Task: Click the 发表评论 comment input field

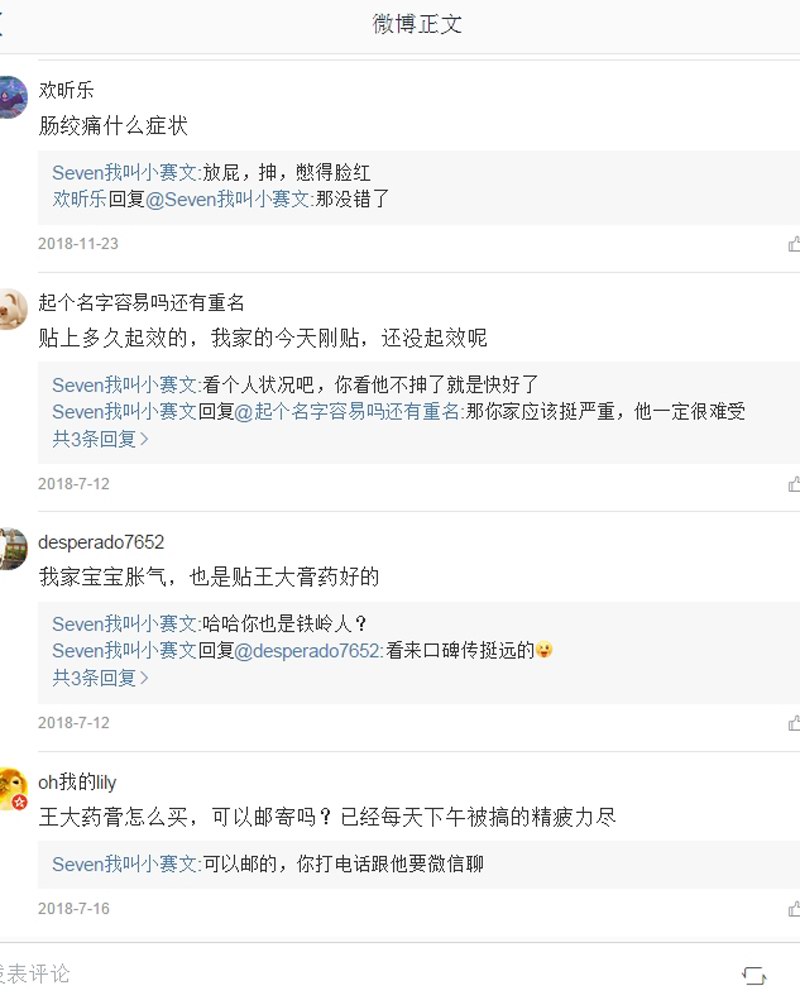Action: (200, 971)
